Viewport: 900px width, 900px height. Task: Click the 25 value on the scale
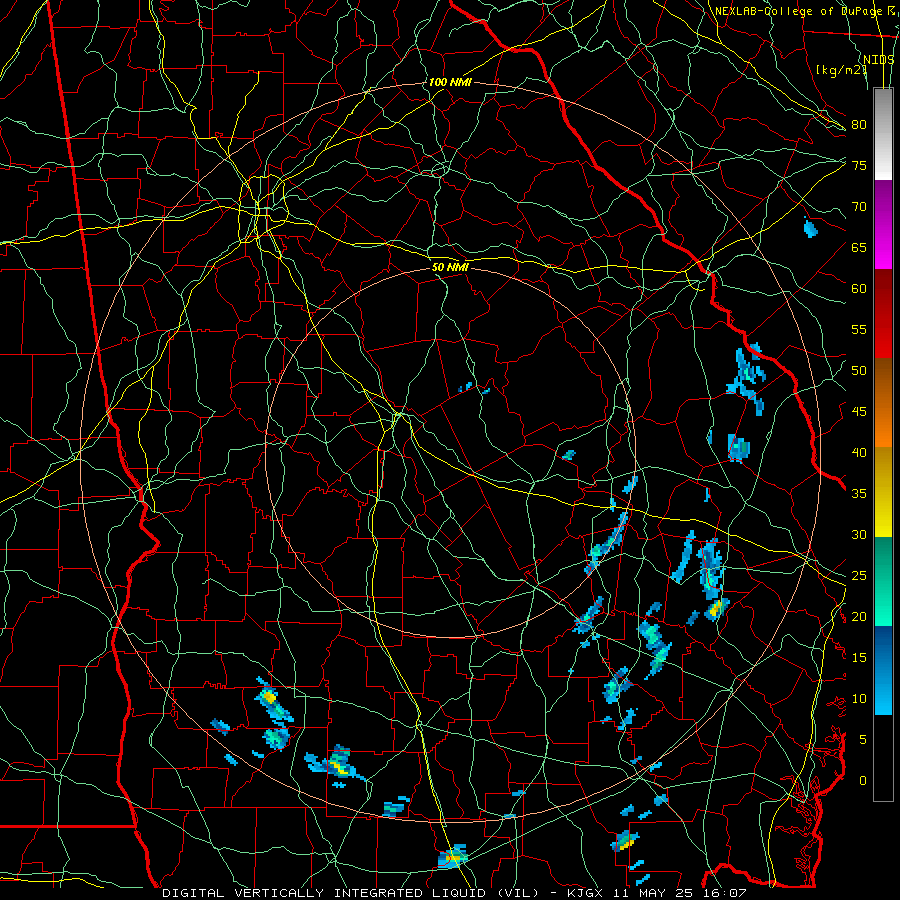point(859,576)
